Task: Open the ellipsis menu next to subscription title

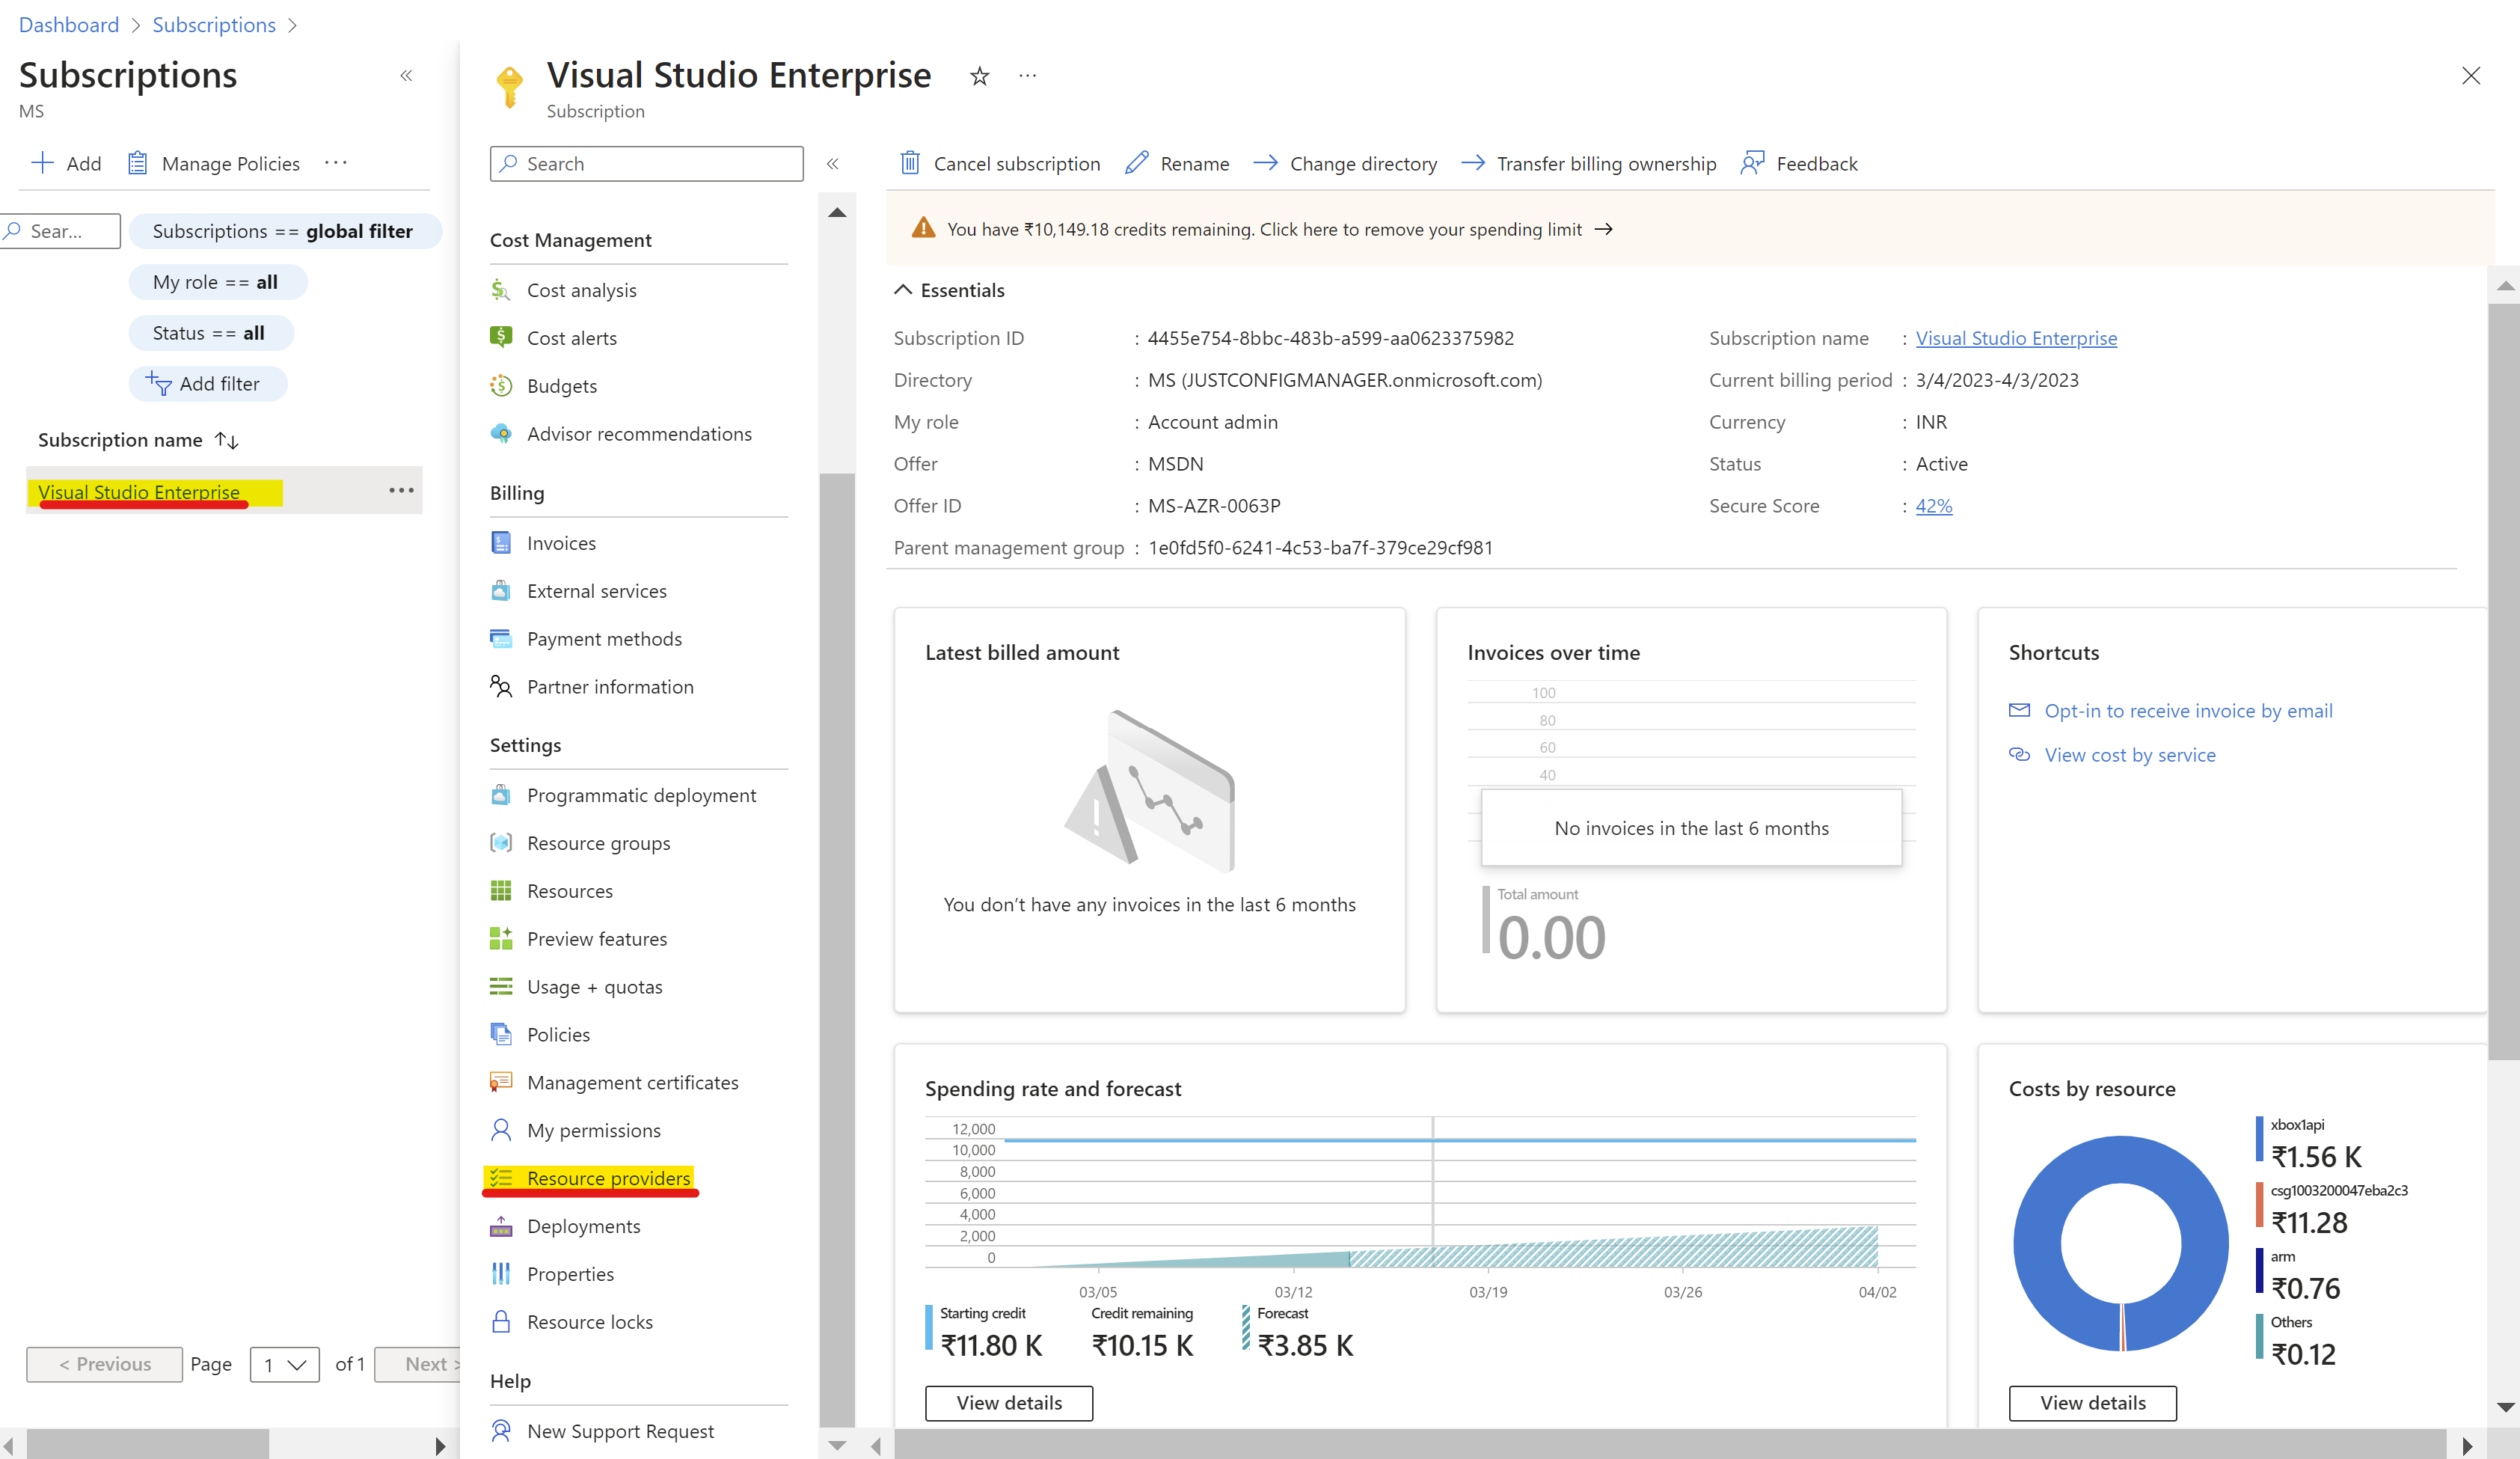Action: 1027,76
